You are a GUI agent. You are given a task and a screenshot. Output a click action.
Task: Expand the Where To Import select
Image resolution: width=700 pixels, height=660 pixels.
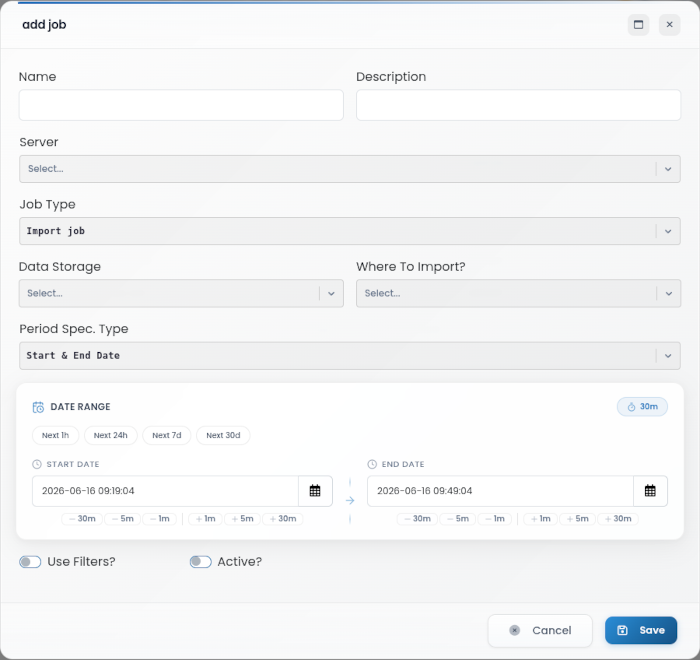[518, 293]
